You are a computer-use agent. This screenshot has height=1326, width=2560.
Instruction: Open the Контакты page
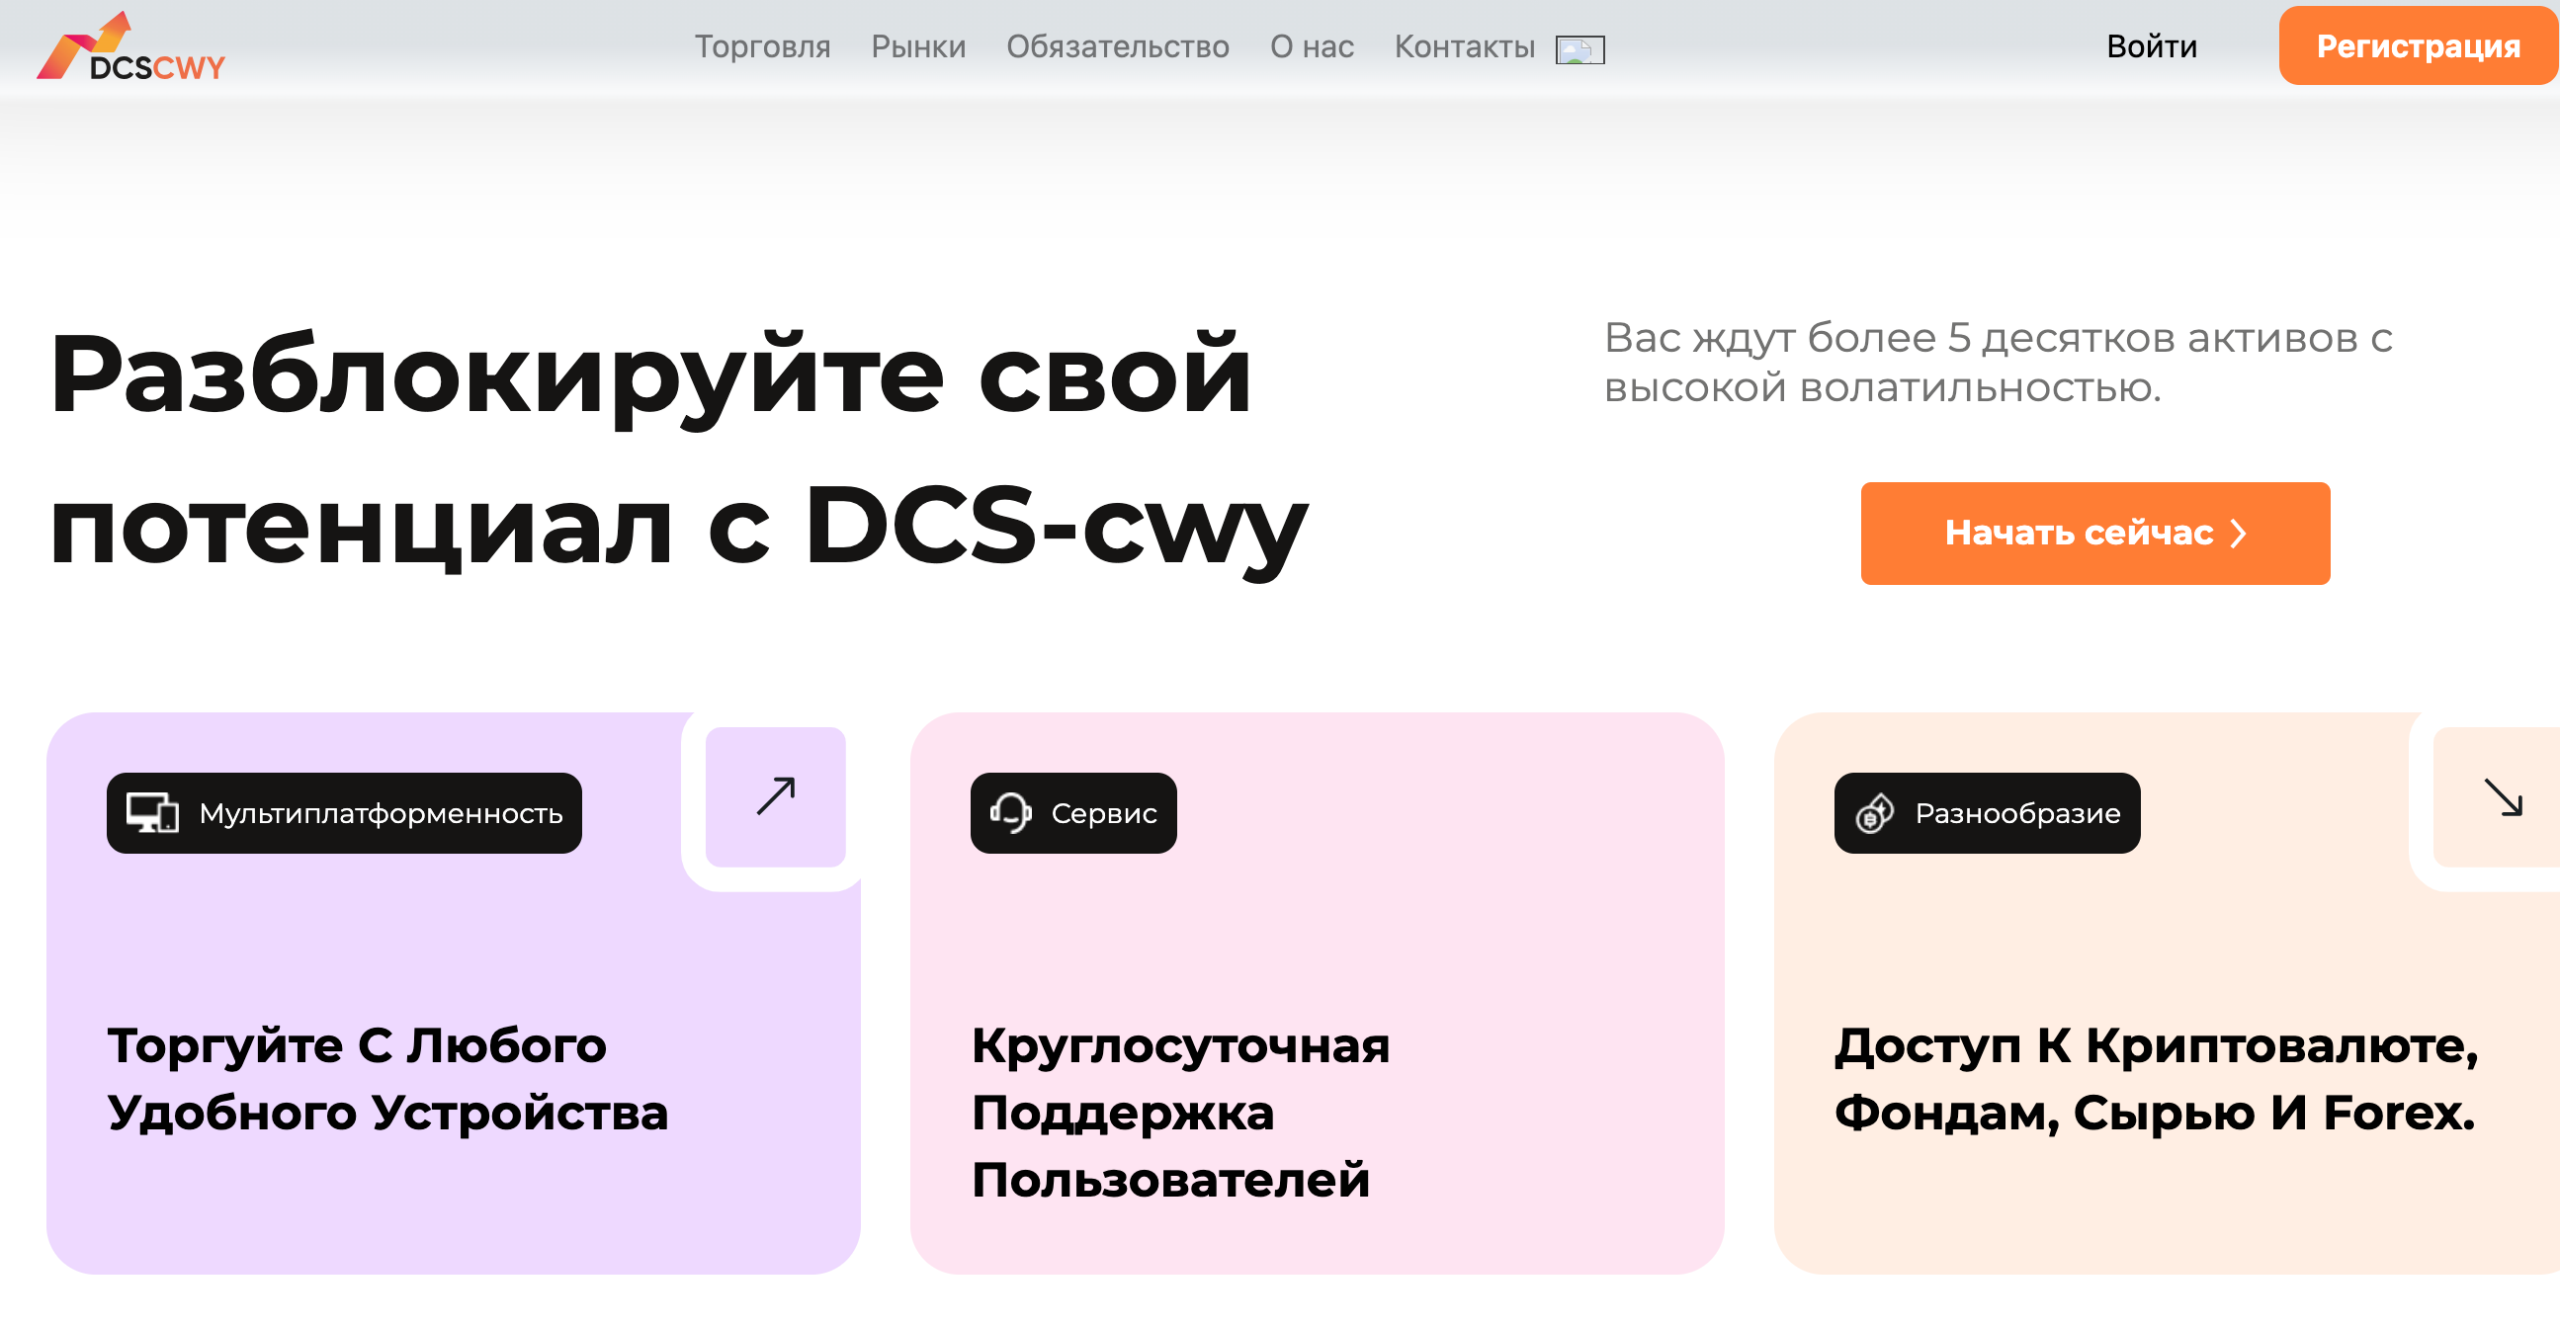[x=1464, y=47]
